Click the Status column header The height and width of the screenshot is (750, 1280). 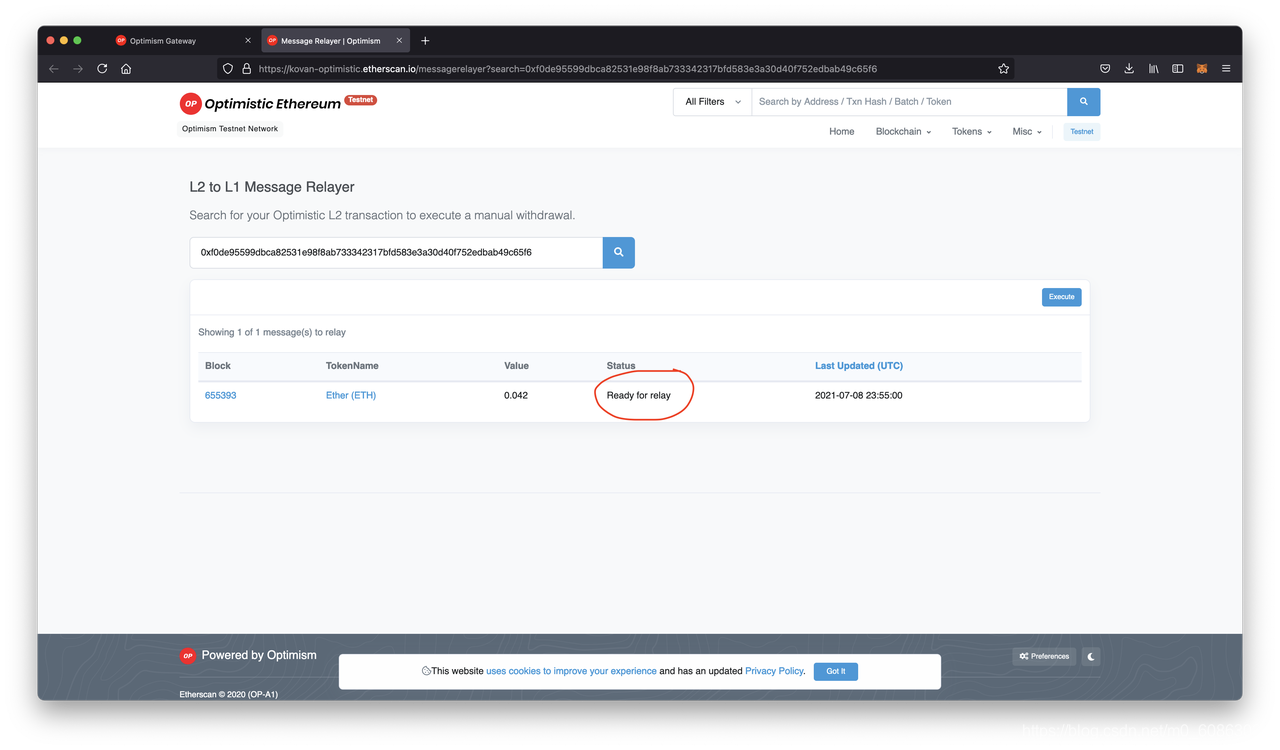pyautogui.click(x=621, y=366)
